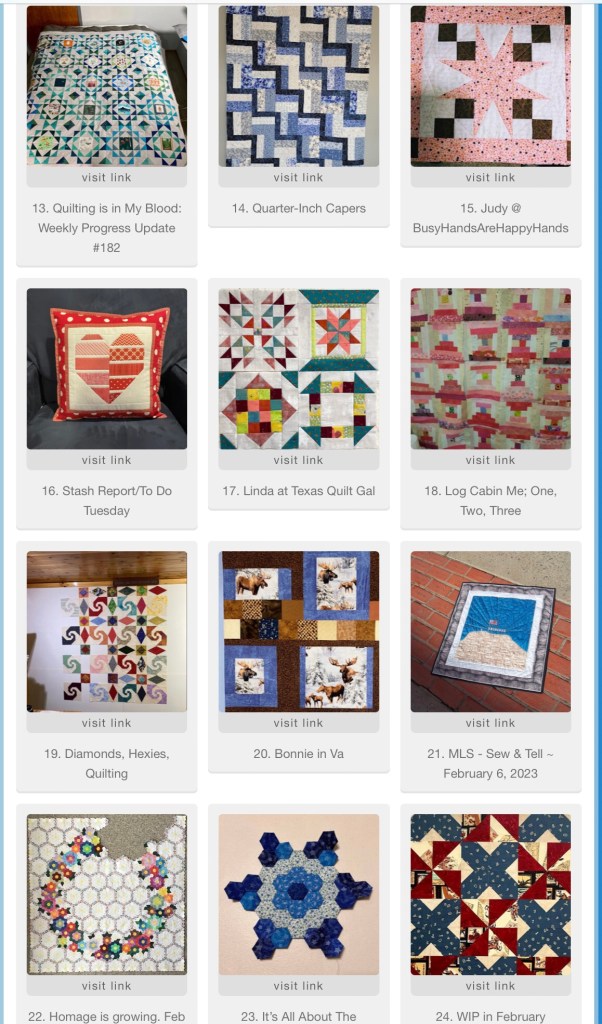Open the hexagon flower wreath quilt image
602x1024 pixels.
point(106,894)
